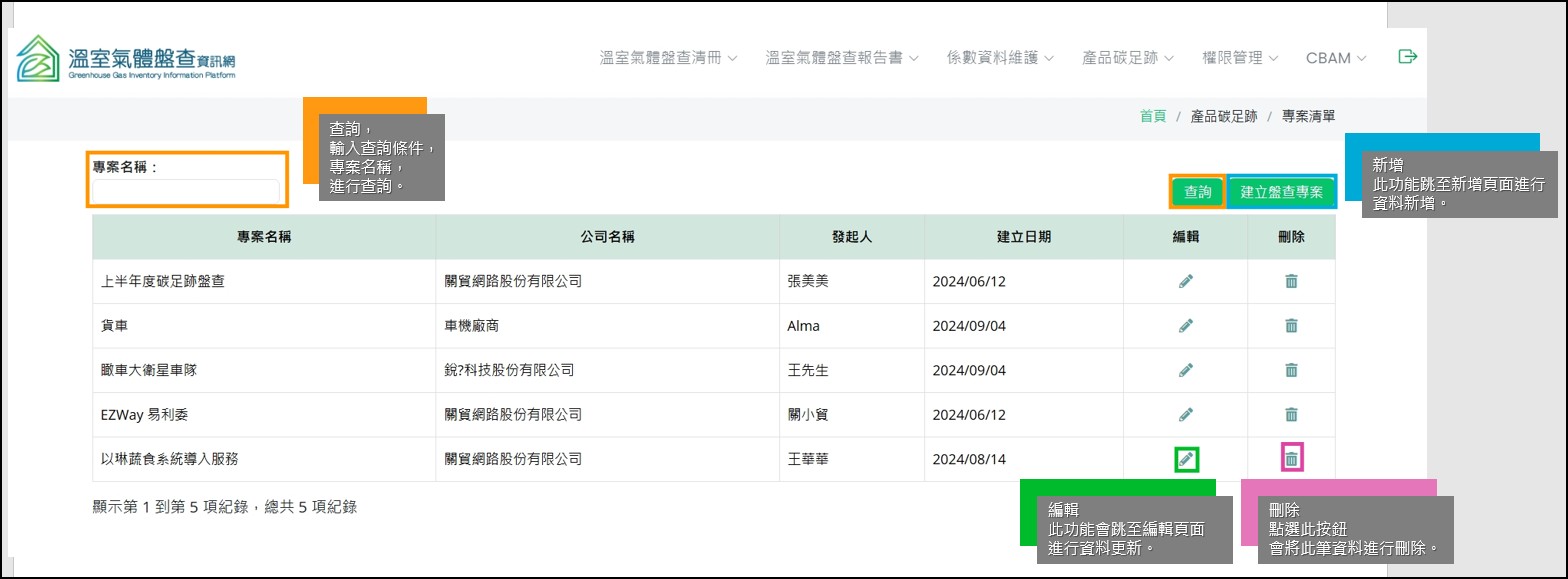1568x579 pixels.
Task: Expand the 係數資料維護 menu
Action: pyautogui.click(x=1000, y=58)
